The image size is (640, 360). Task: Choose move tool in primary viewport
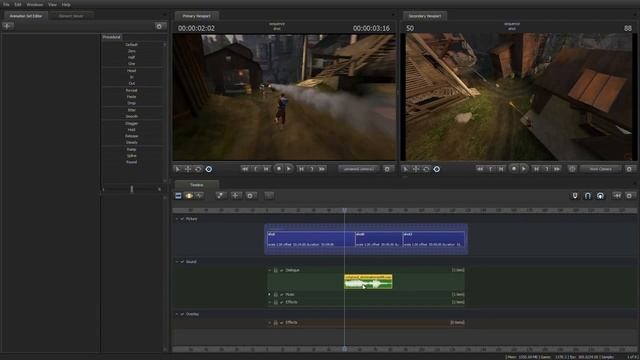[x=188, y=169]
